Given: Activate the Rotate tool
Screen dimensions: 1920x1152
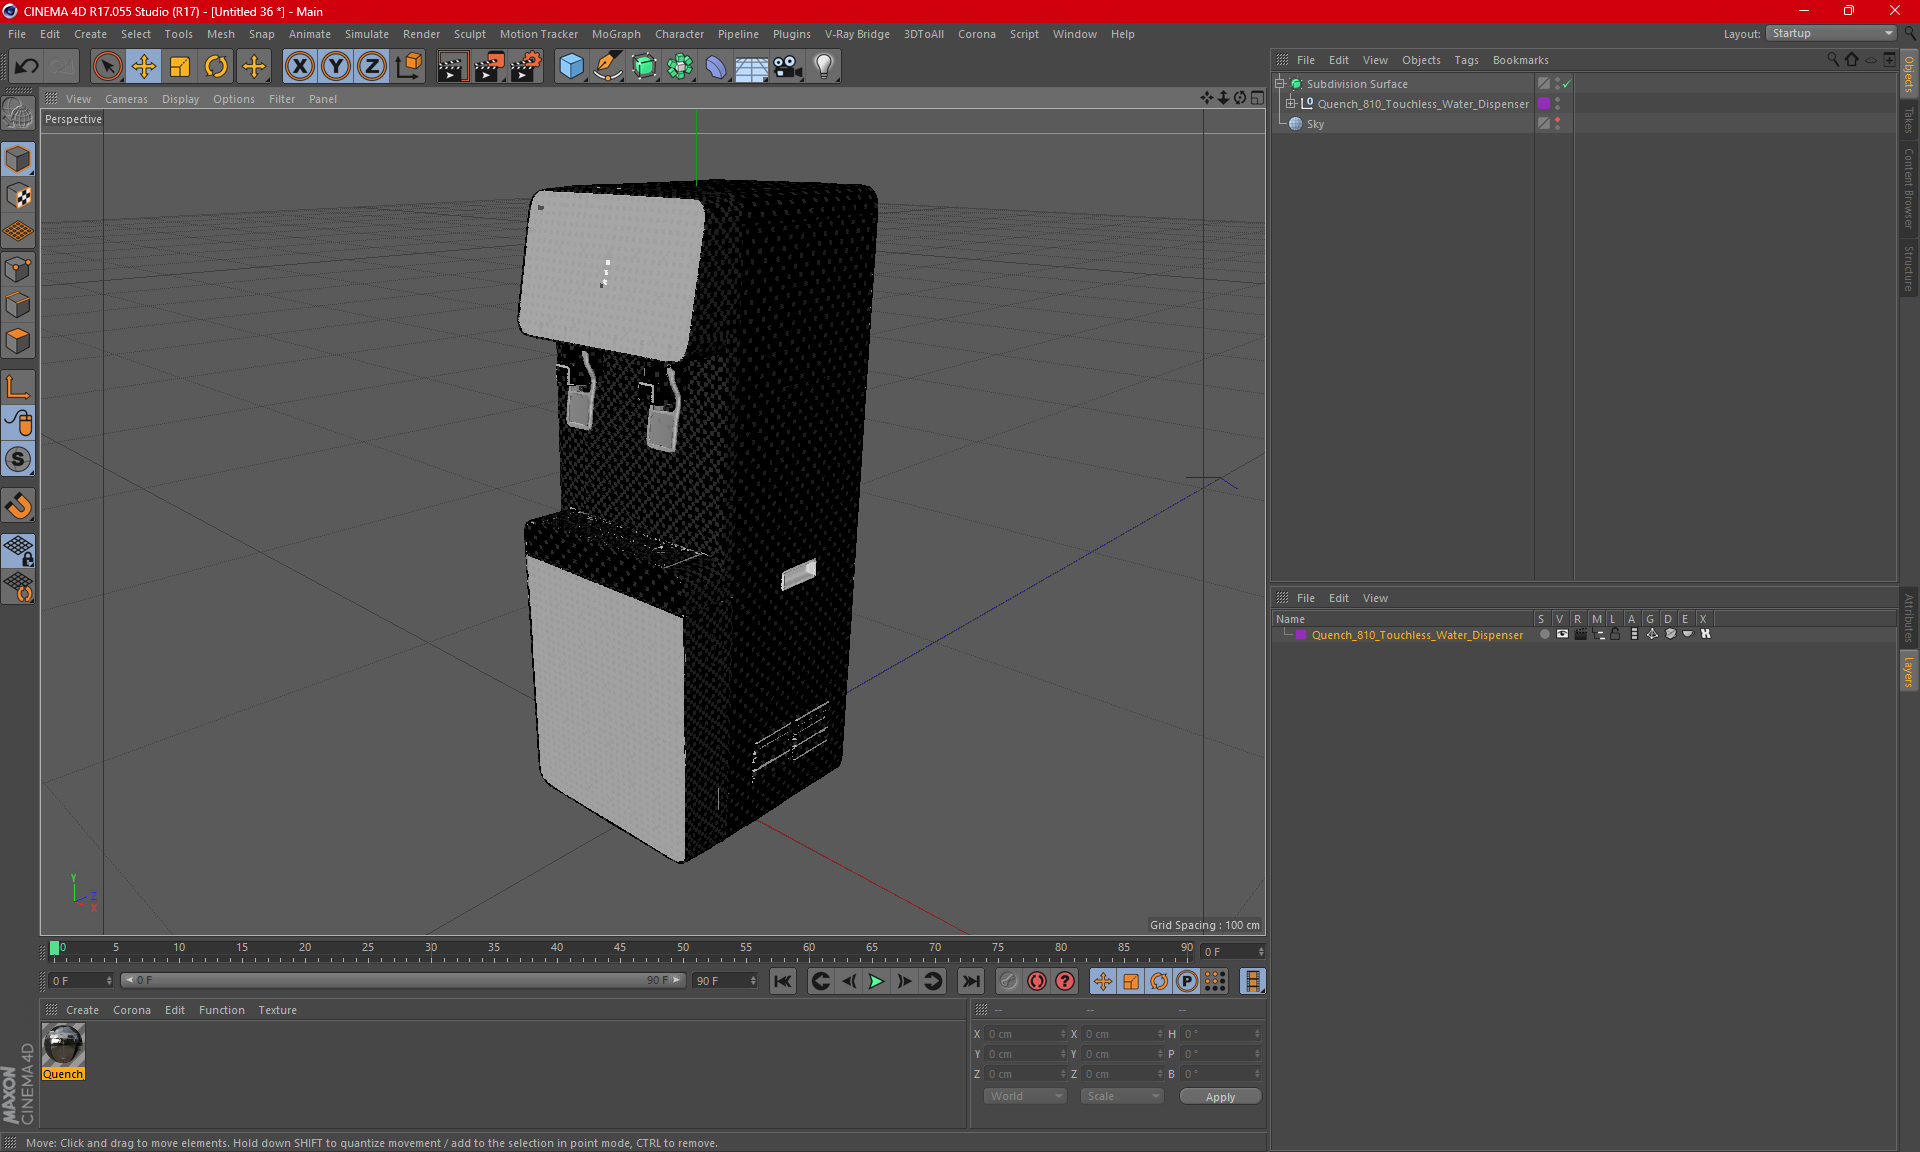Looking at the screenshot, I should click(216, 66).
